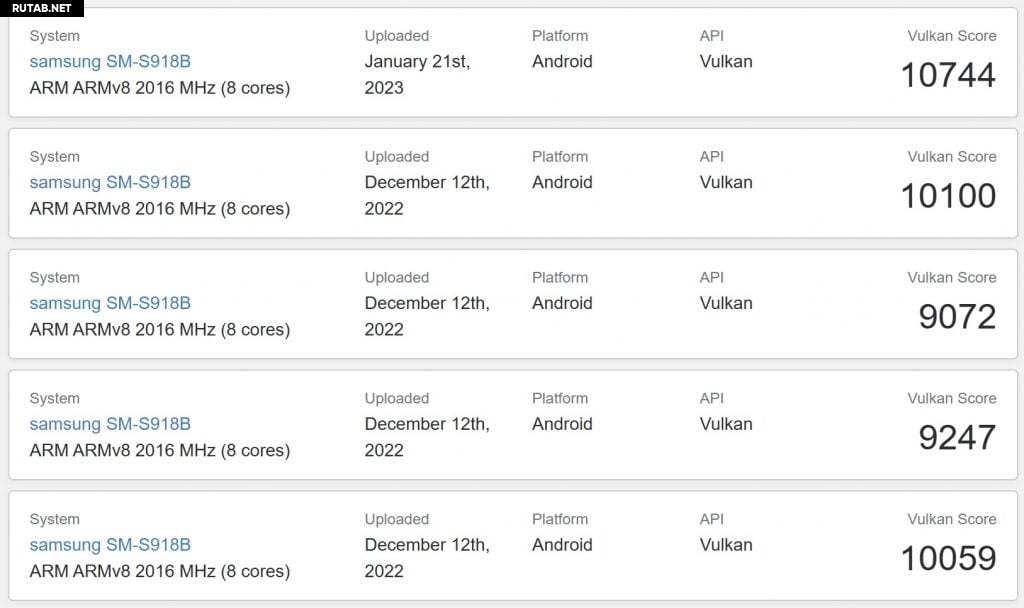Image resolution: width=1024 pixels, height=608 pixels.
Task: Click the RUTAB.NET watermark label
Action: 42,8
